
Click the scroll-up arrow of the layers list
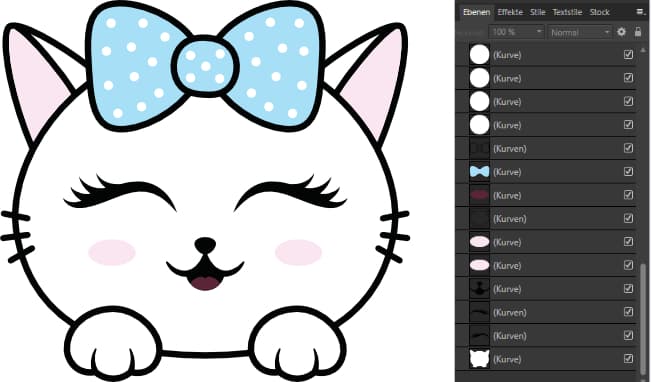[643, 50]
